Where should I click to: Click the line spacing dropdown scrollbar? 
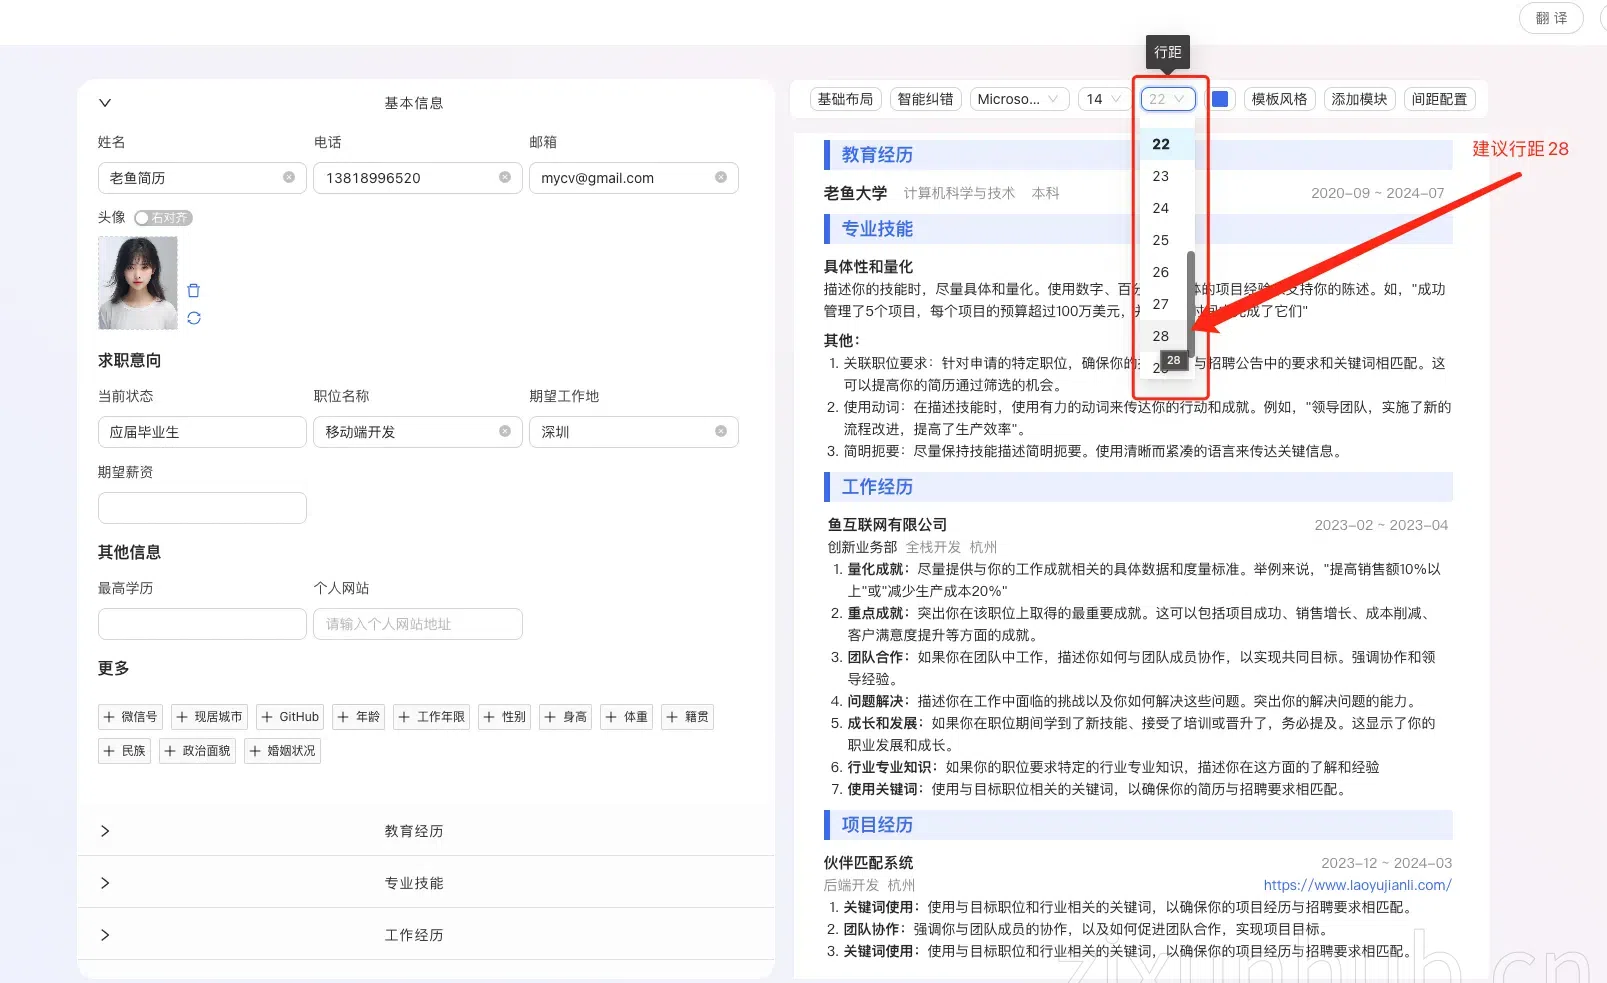[1191, 305]
